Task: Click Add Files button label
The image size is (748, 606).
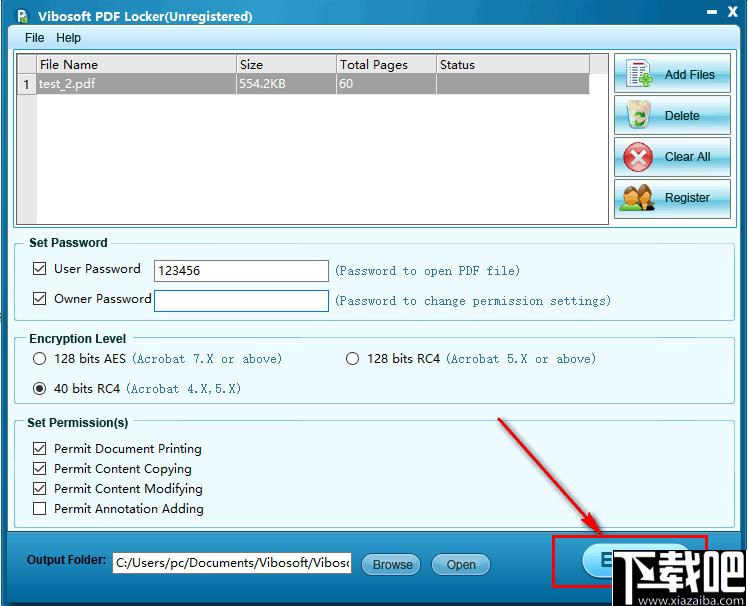Action: coord(689,74)
